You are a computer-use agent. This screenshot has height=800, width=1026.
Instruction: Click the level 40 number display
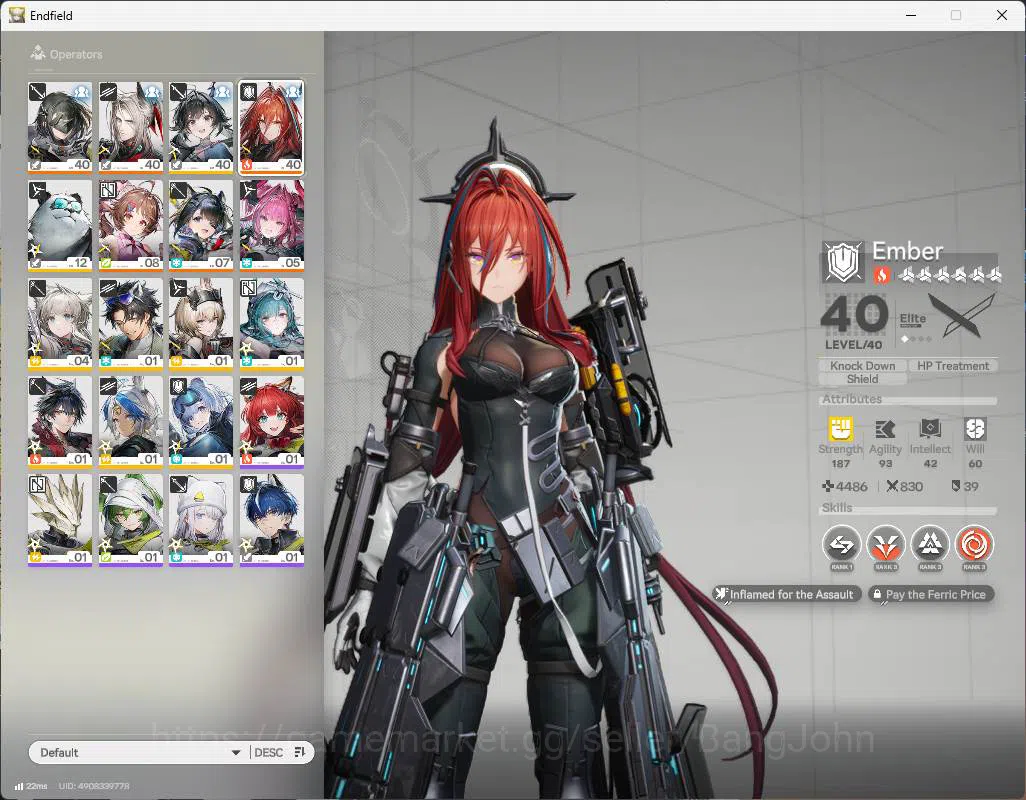[854, 315]
